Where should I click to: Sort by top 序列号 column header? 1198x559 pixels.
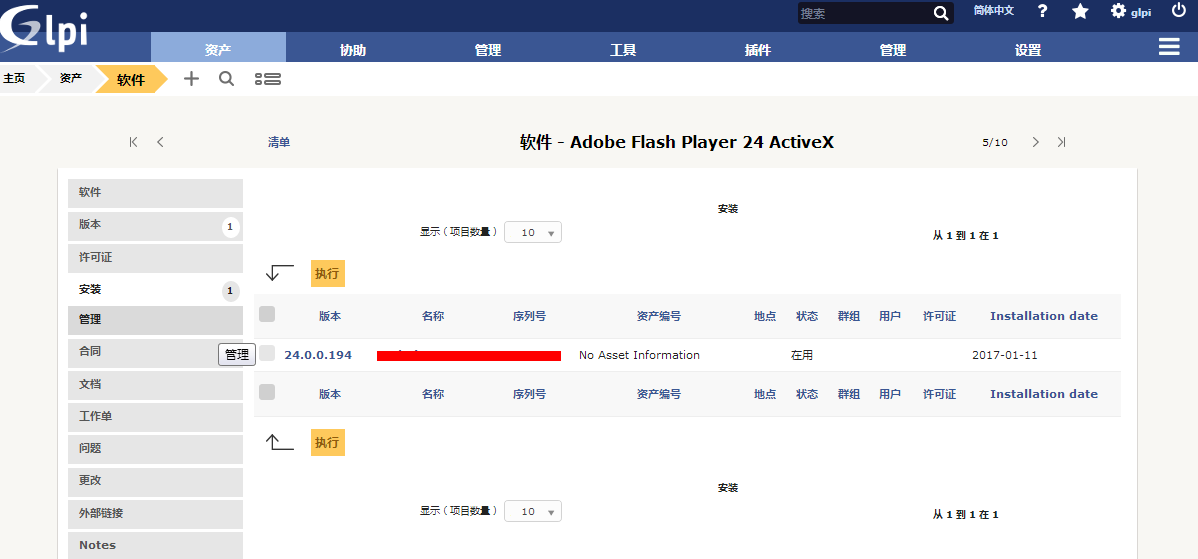tap(529, 316)
